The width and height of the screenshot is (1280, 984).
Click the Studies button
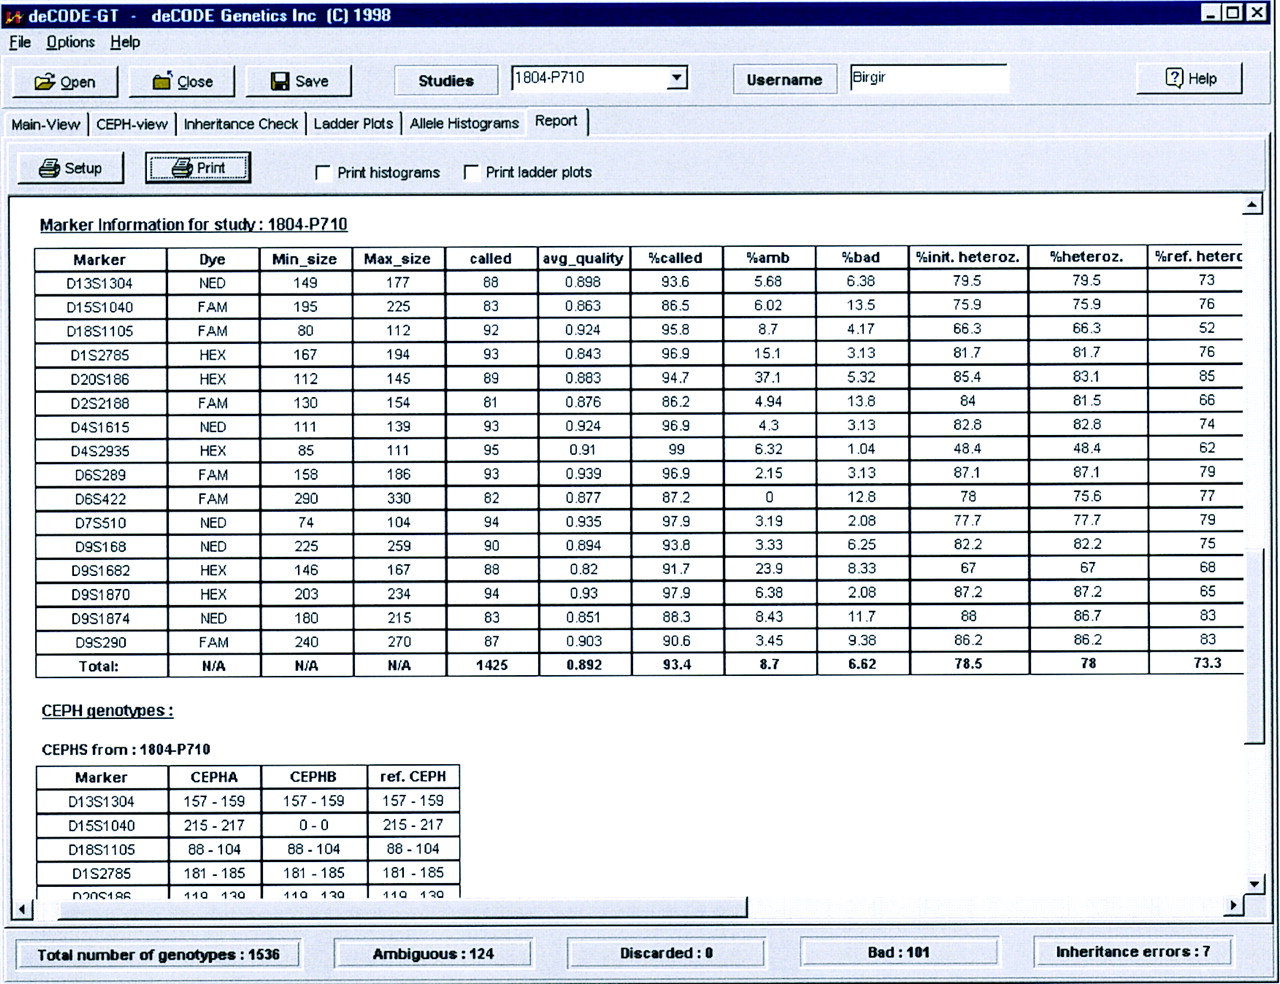[x=445, y=81]
